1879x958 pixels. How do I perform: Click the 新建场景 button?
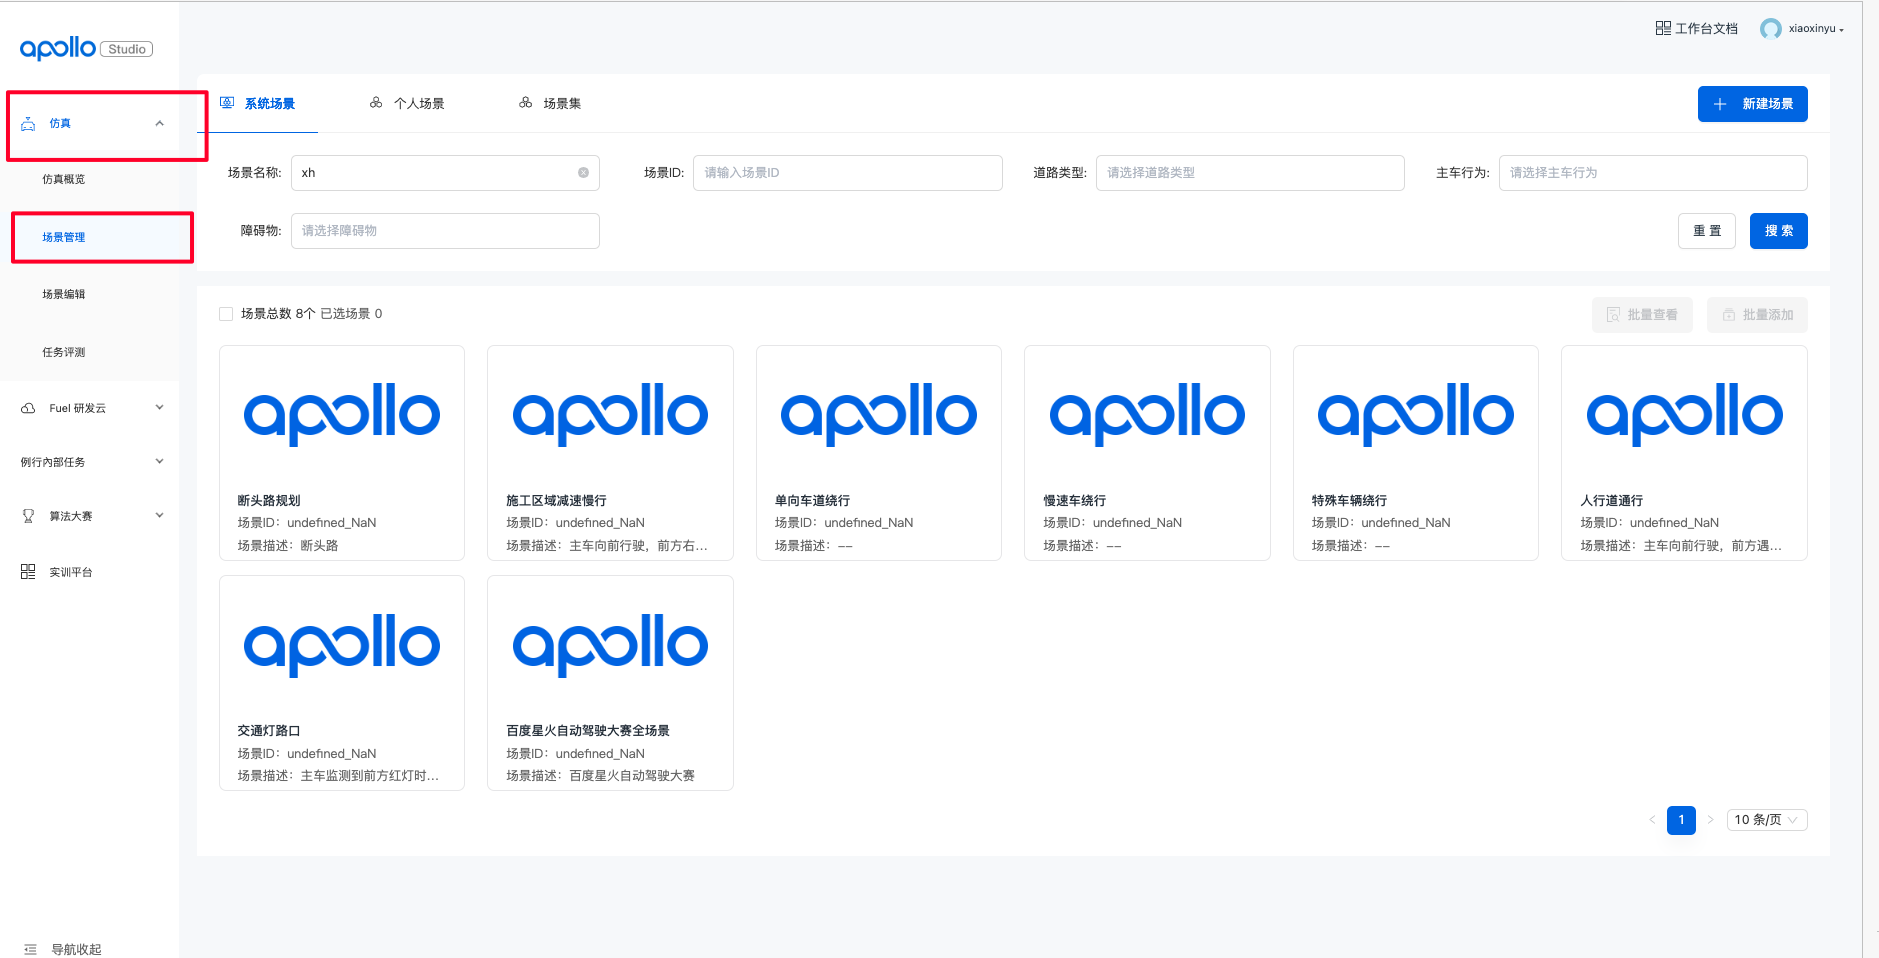tap(1752, 103)
